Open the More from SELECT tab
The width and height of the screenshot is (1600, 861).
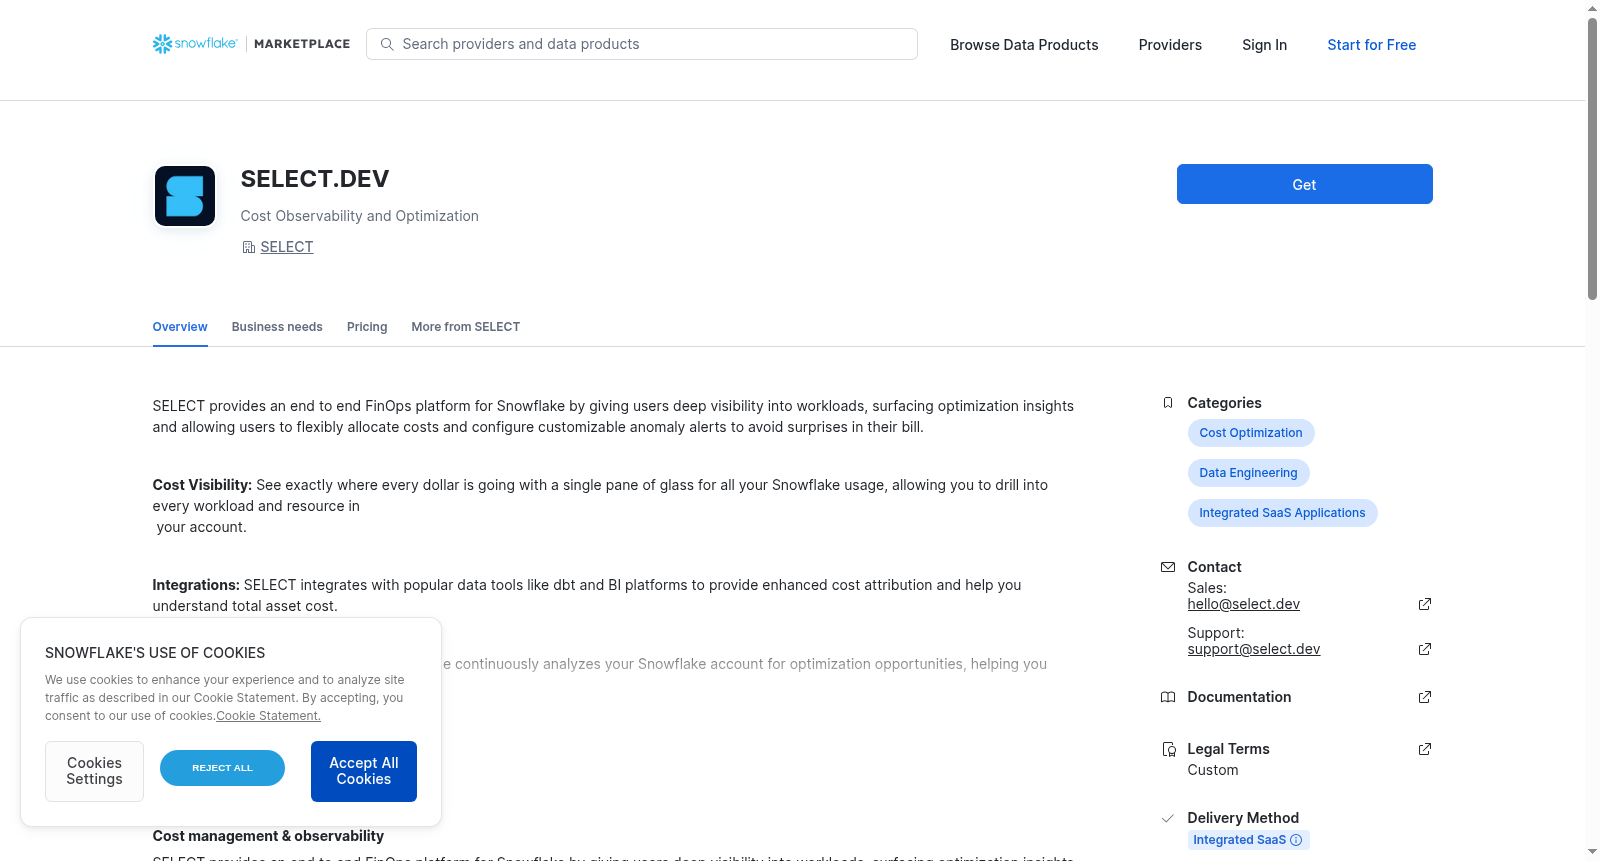[x=466, y=327]
